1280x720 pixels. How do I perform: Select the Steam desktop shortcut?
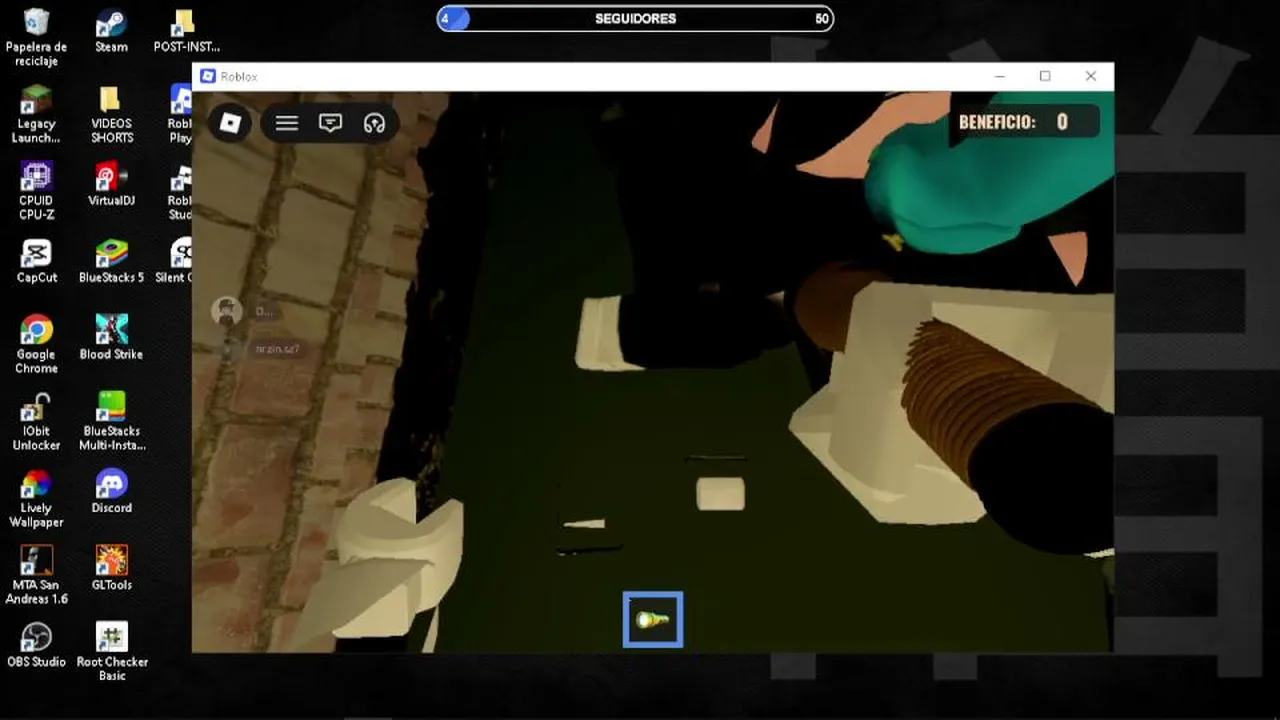(111, 31)
